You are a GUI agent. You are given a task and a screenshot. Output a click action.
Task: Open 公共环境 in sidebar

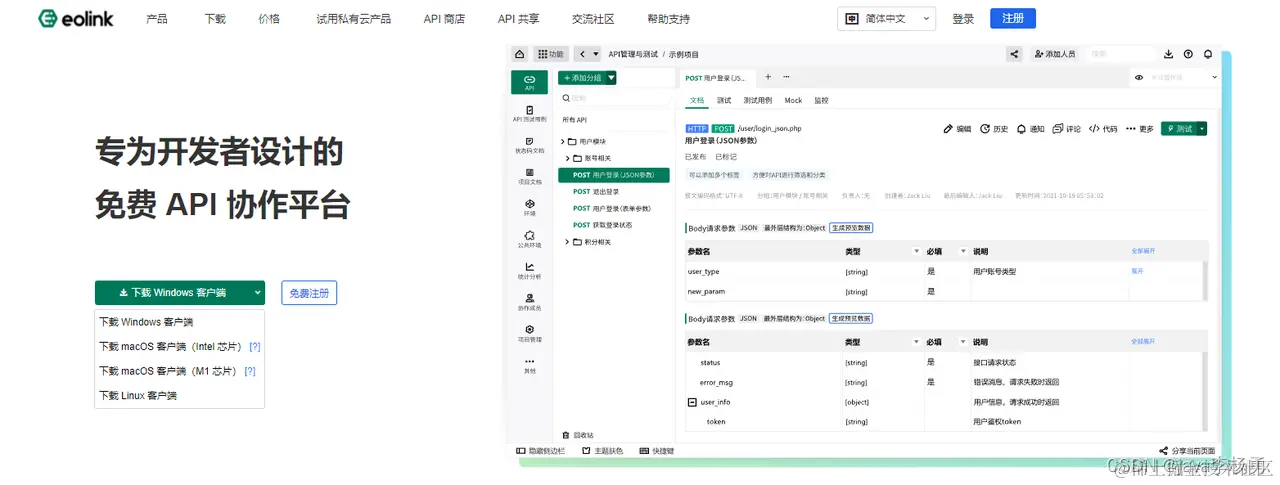529,239
